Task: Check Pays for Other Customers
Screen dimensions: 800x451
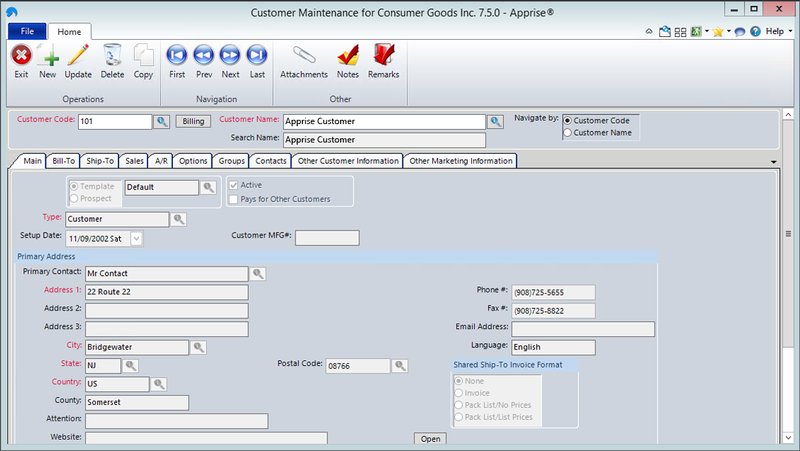Action: 233,199
